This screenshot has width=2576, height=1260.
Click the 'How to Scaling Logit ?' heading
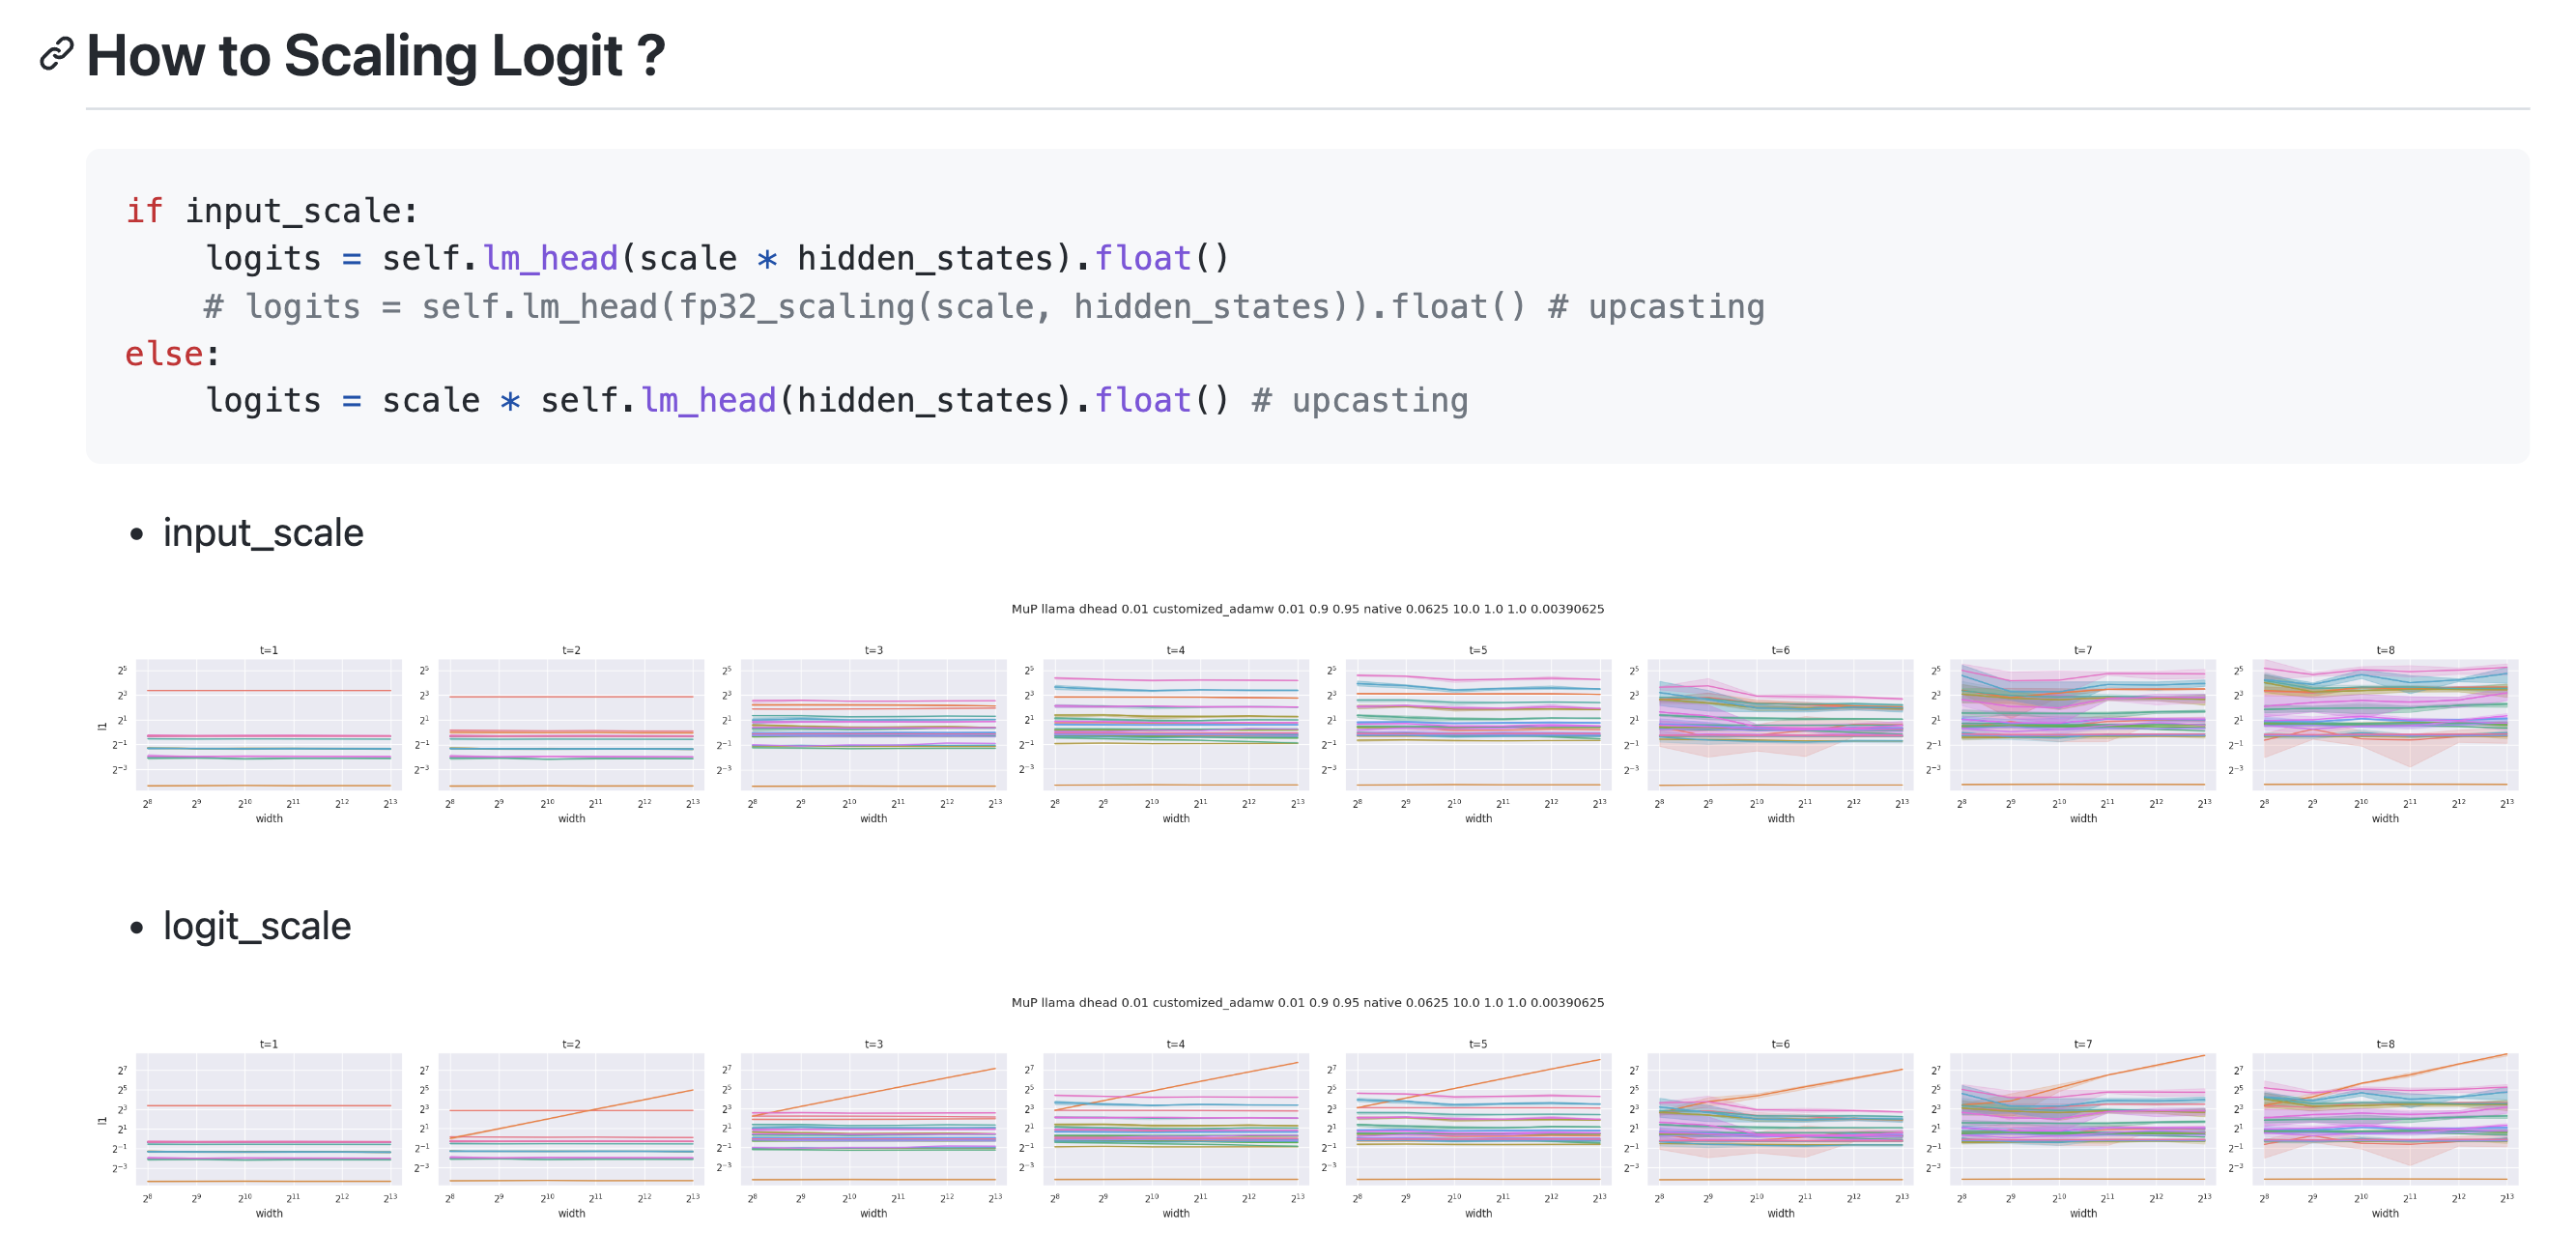pyautogui.click(x=376, y=55)
